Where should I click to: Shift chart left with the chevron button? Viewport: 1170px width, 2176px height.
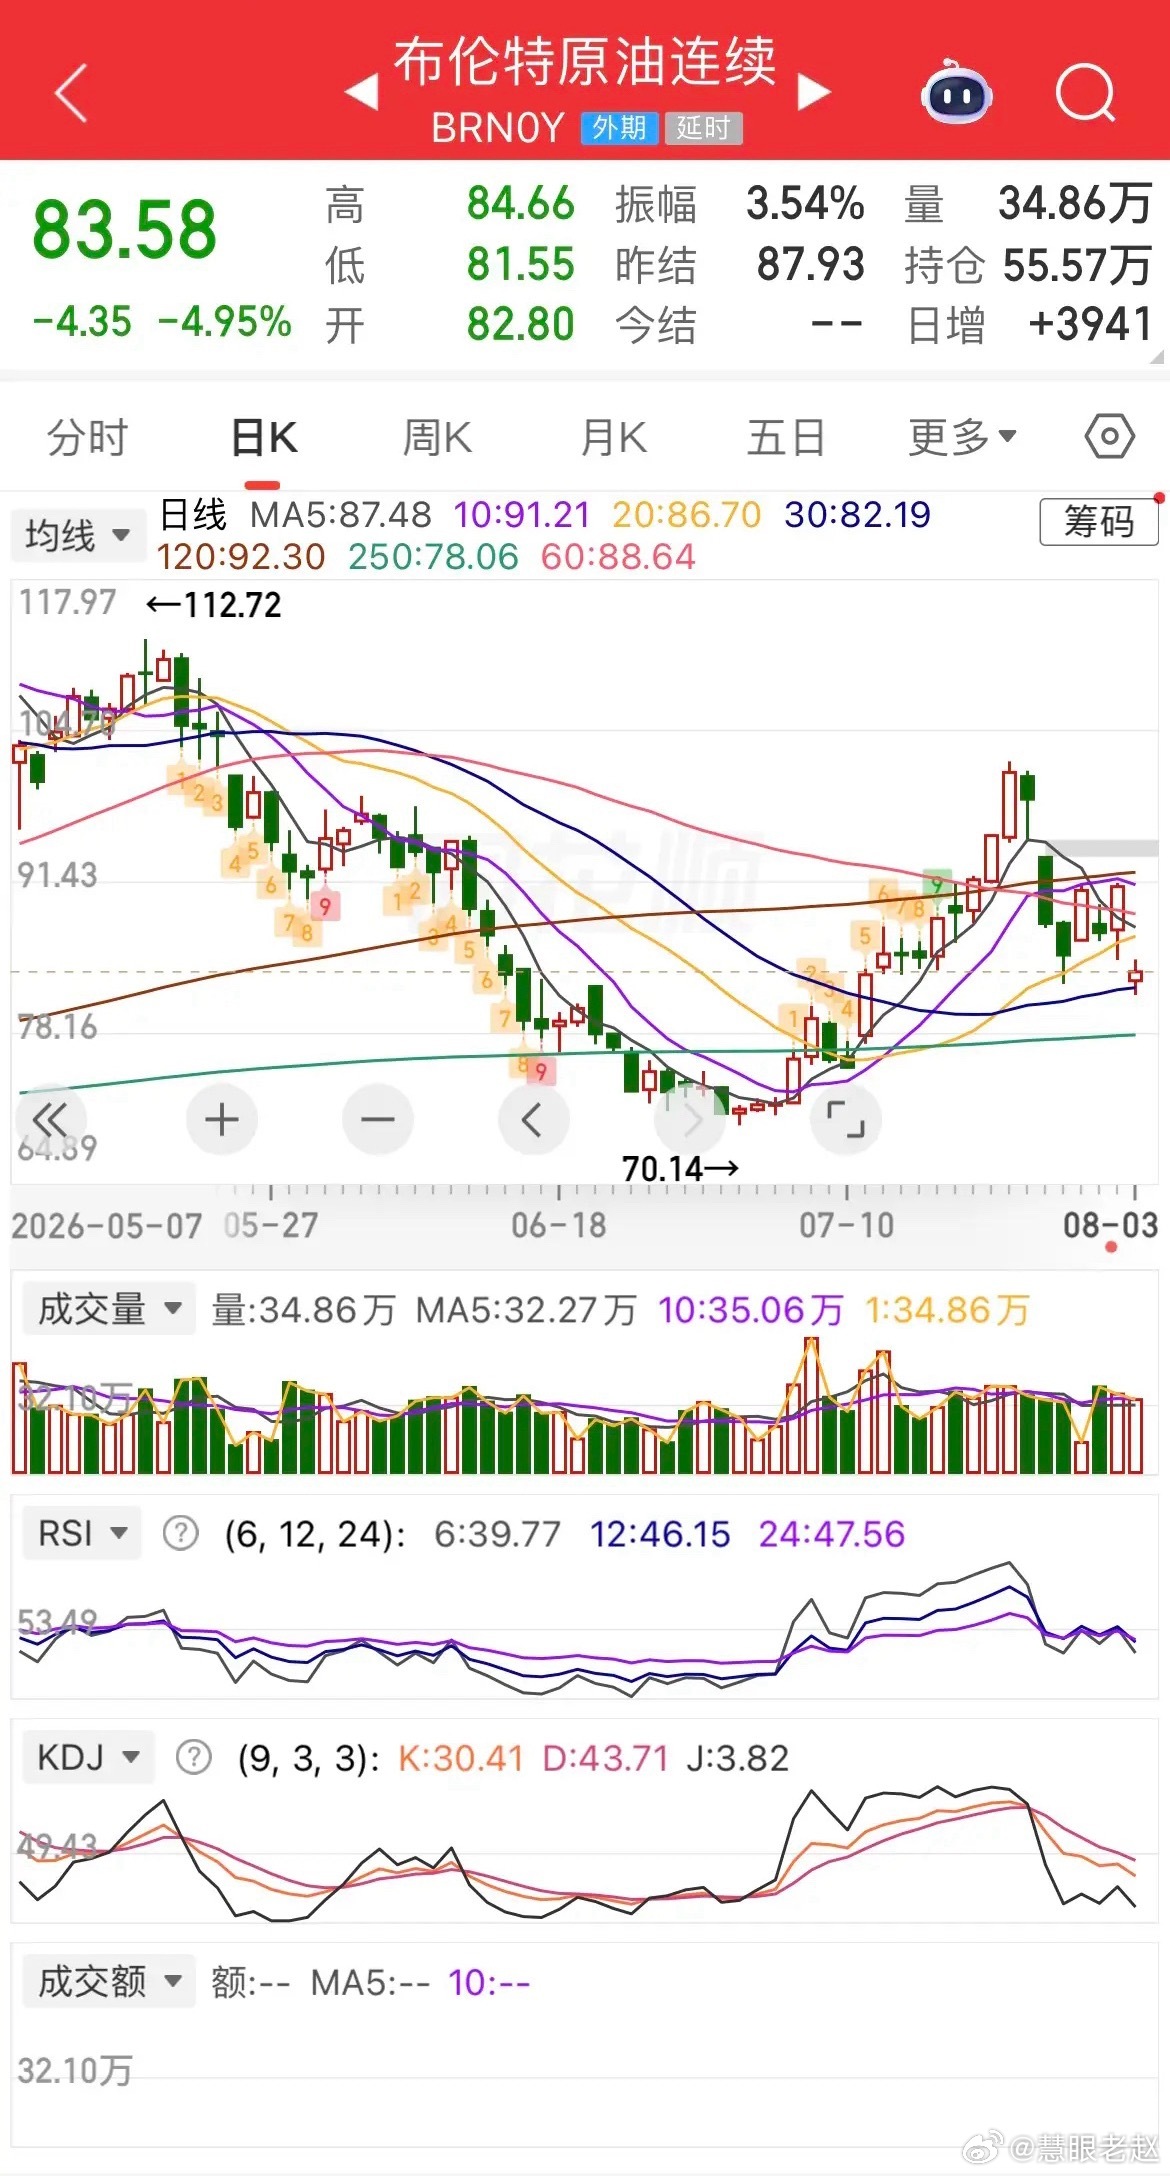pos(533,1119)
